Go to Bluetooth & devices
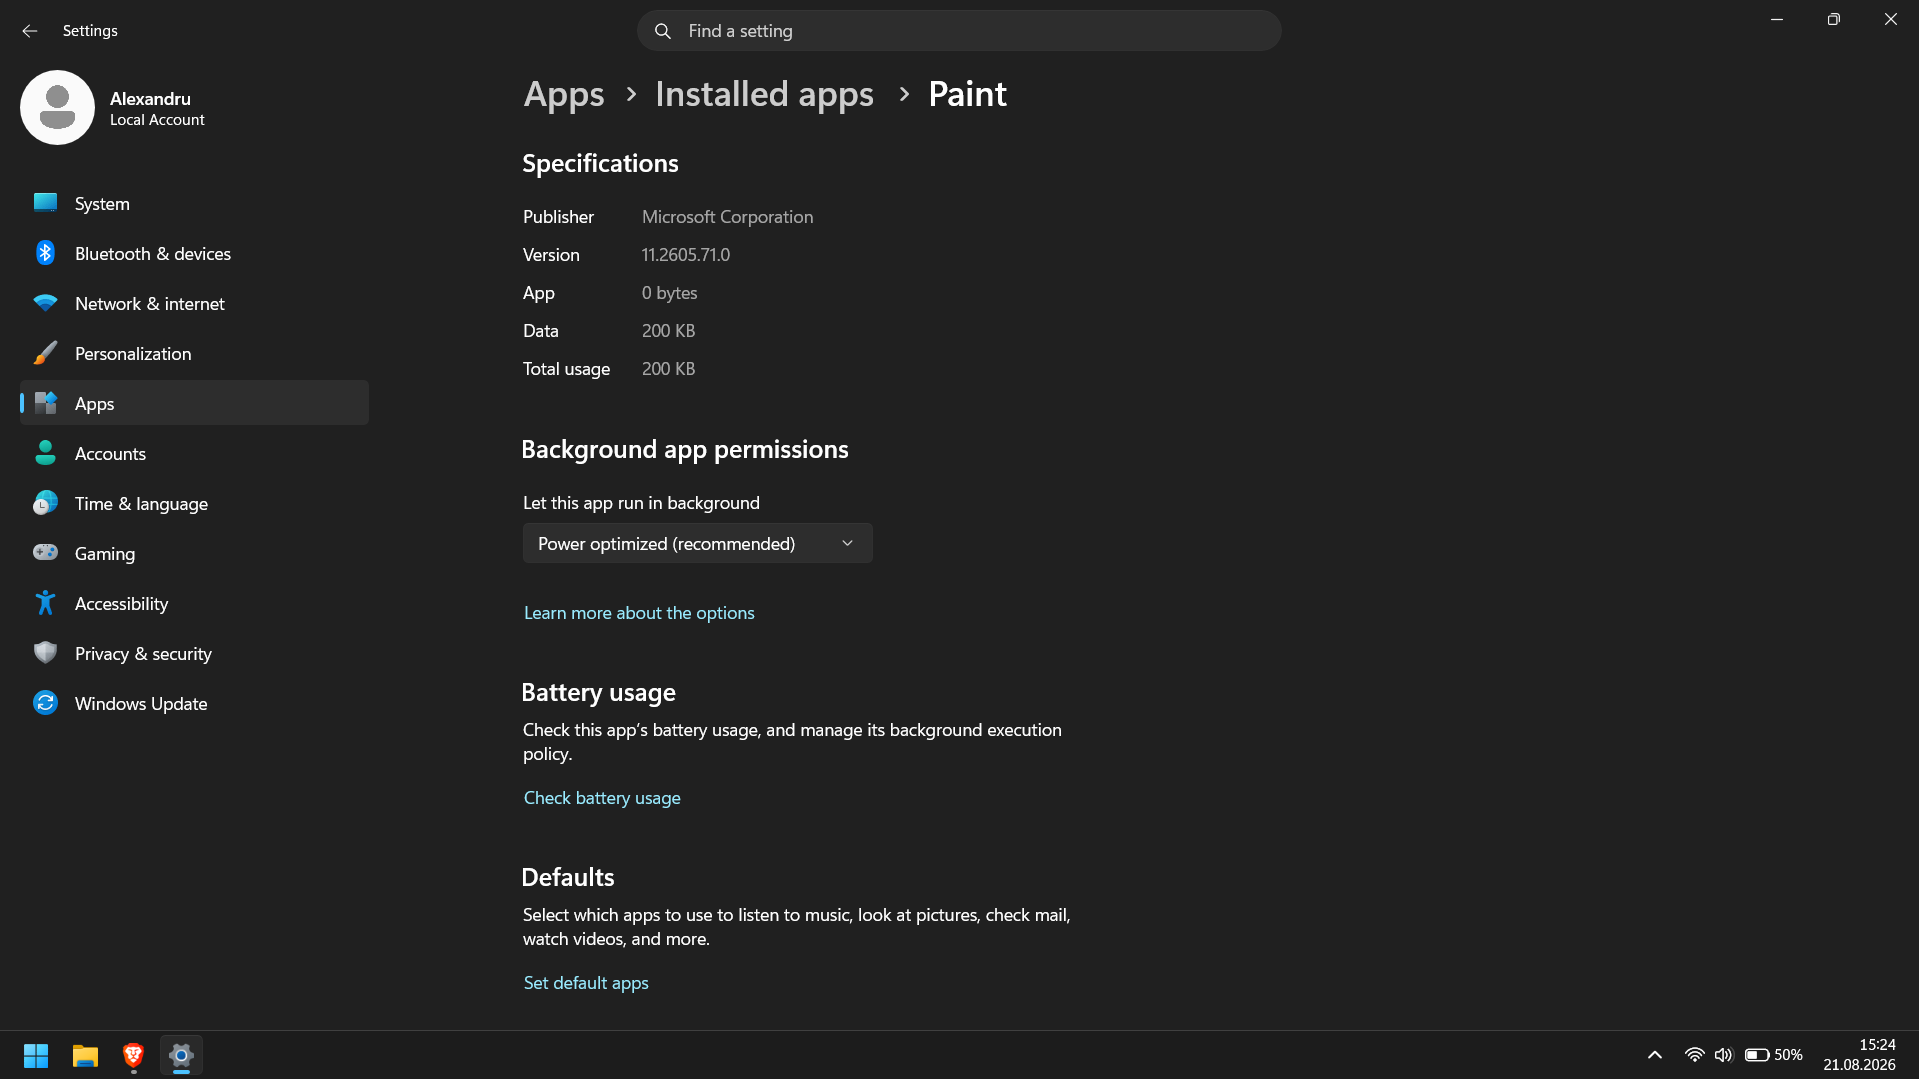The width and height of the screenshot is (1919, 1079). [x=194, y=253]
